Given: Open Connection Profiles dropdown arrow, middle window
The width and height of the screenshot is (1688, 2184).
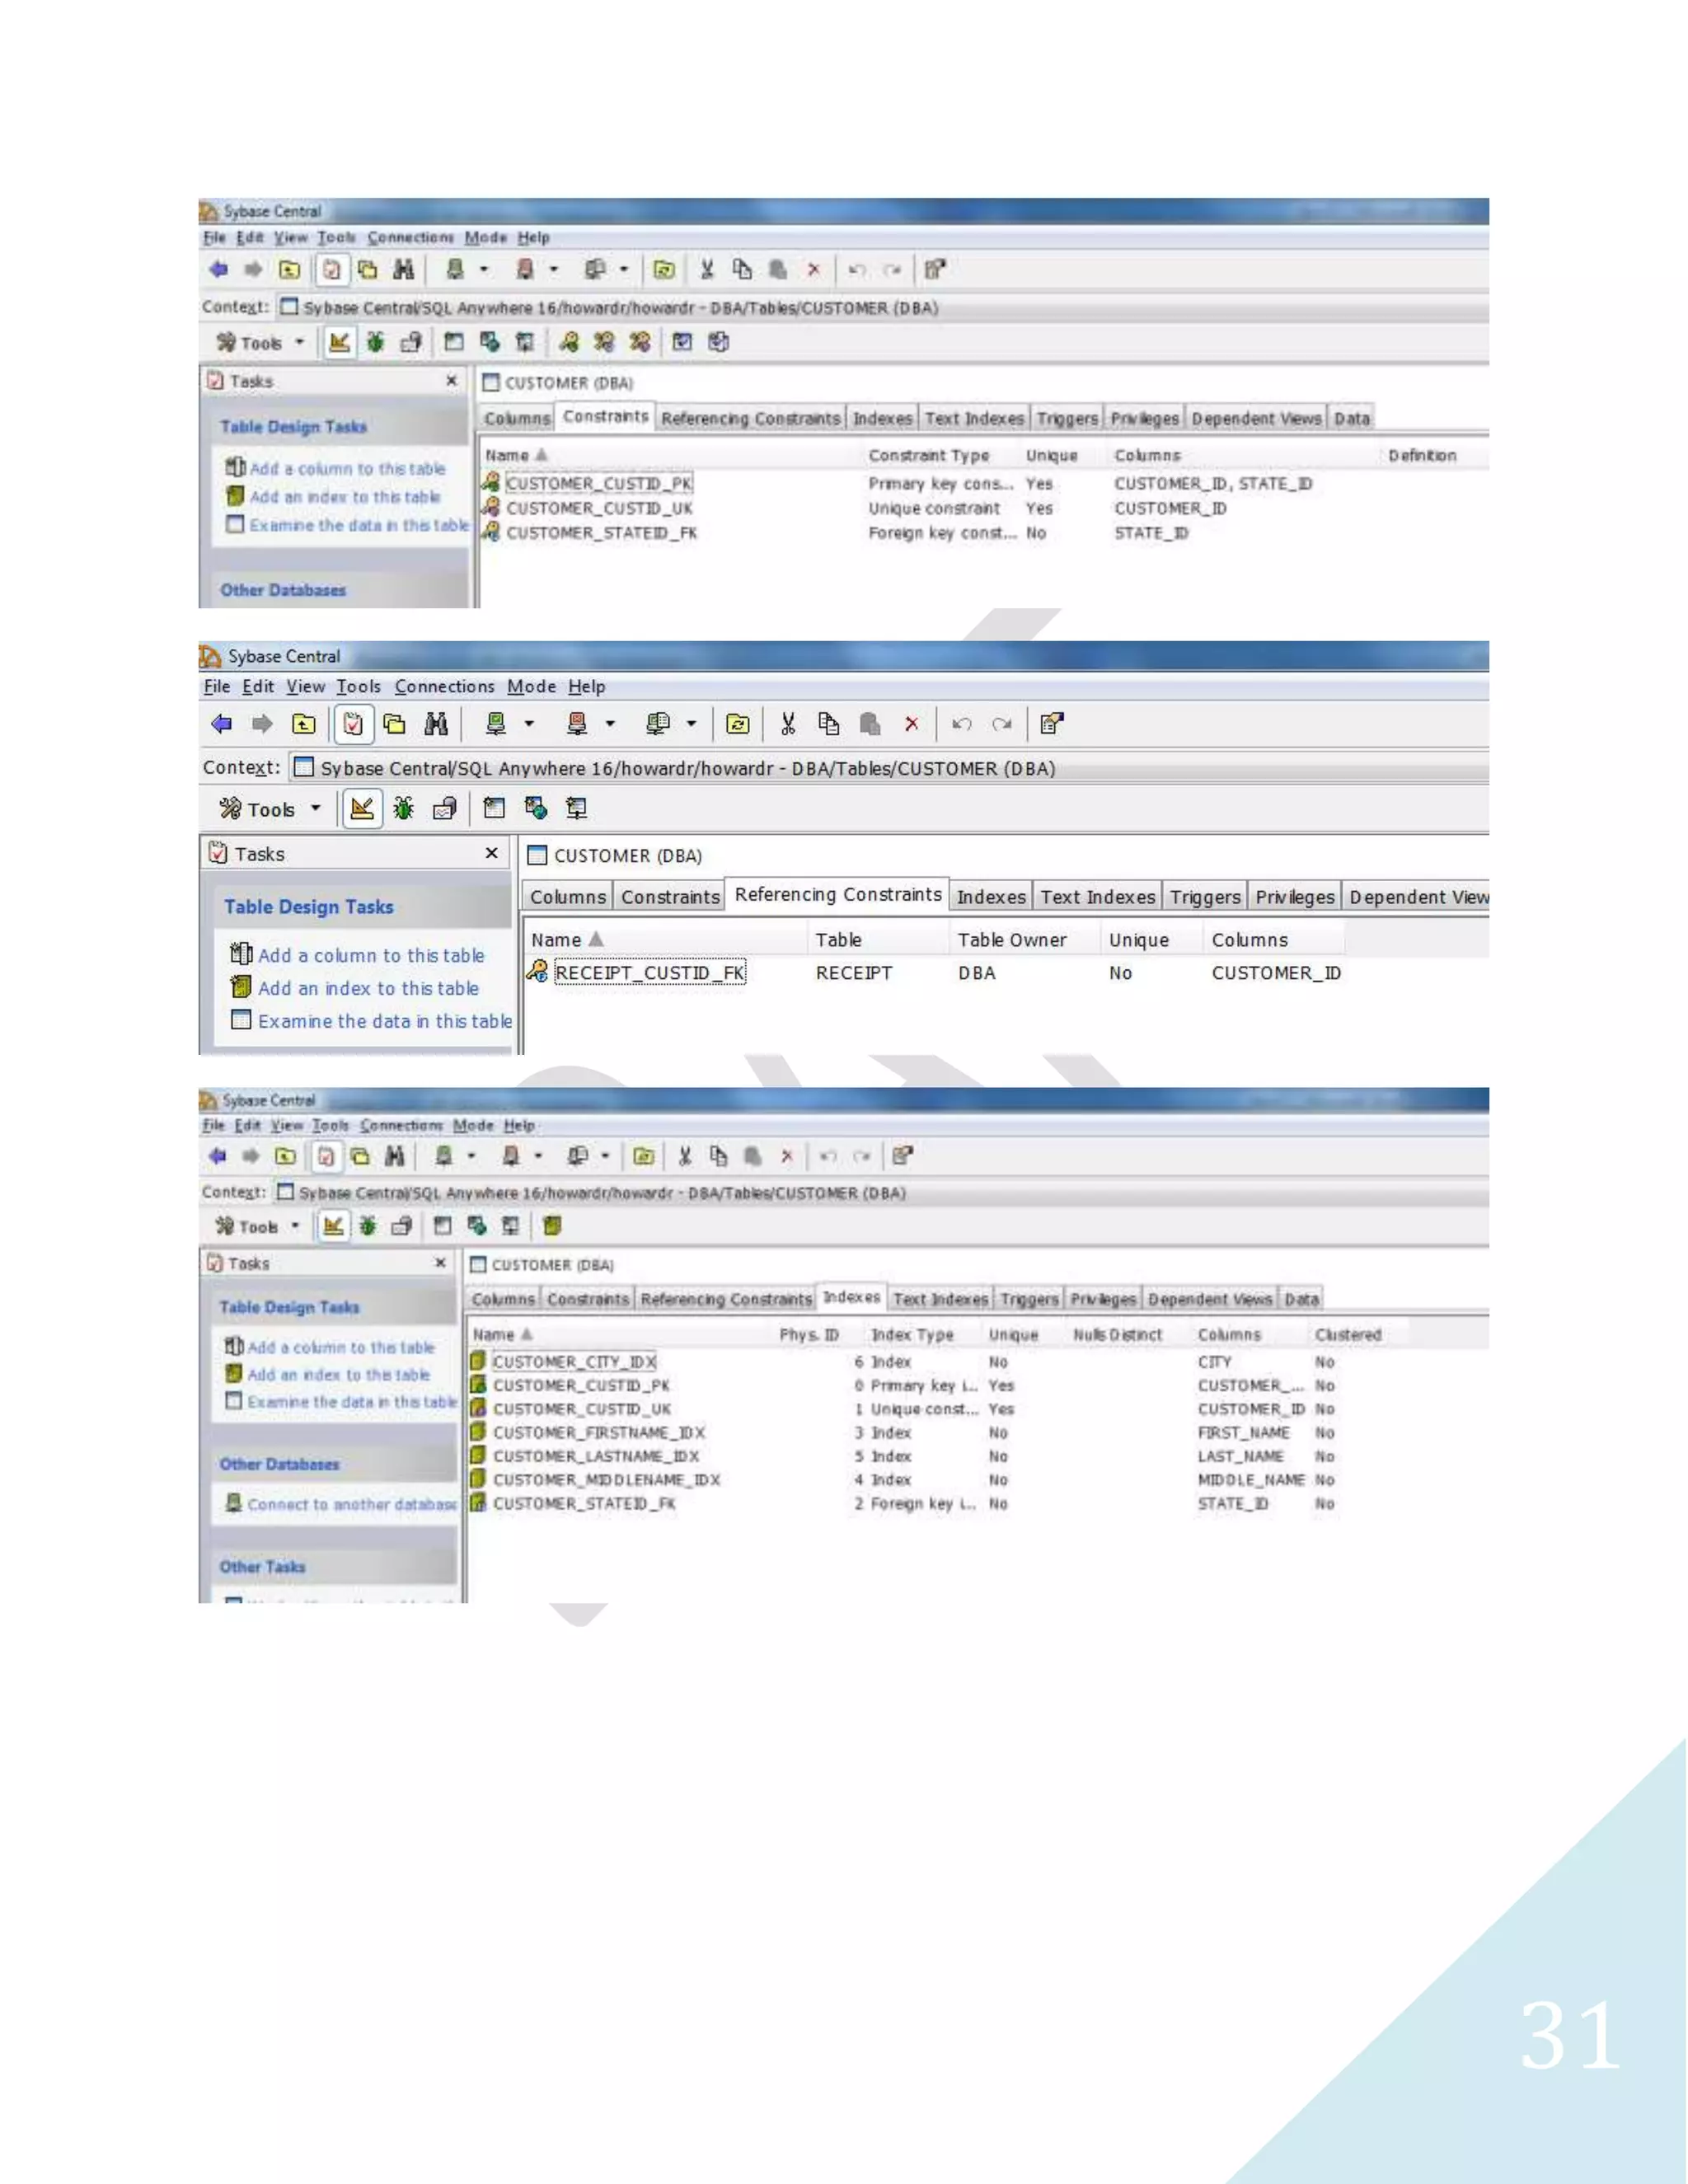Looking at the screenshot, I should pos(691,724).
